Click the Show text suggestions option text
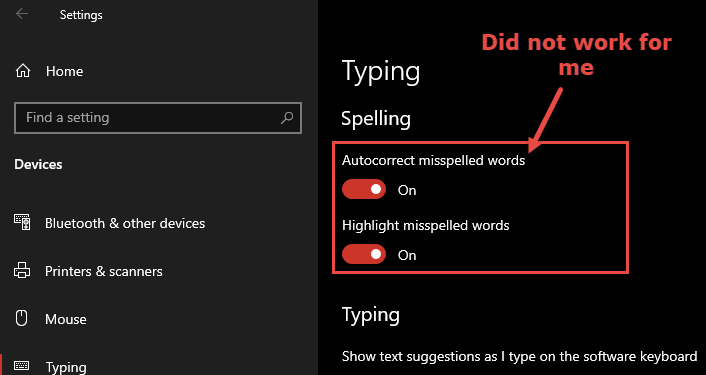Image resolution: width=706 pixels, height=375 pixels. (x=520, y=357)
